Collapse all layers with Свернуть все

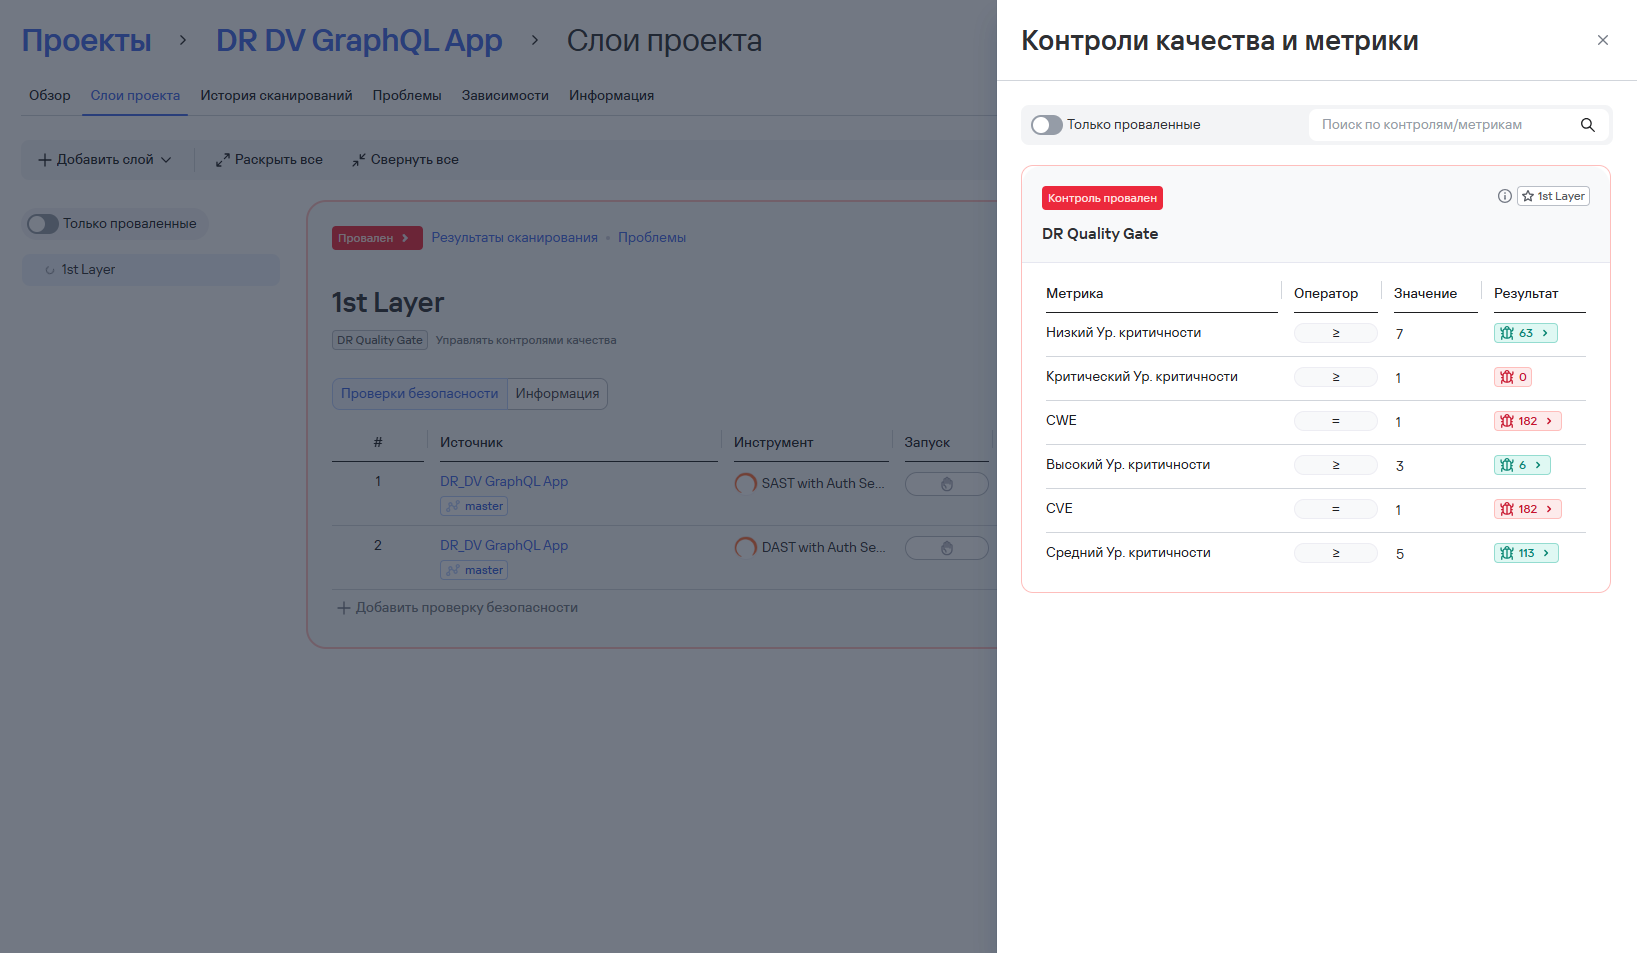coord(405,160)
